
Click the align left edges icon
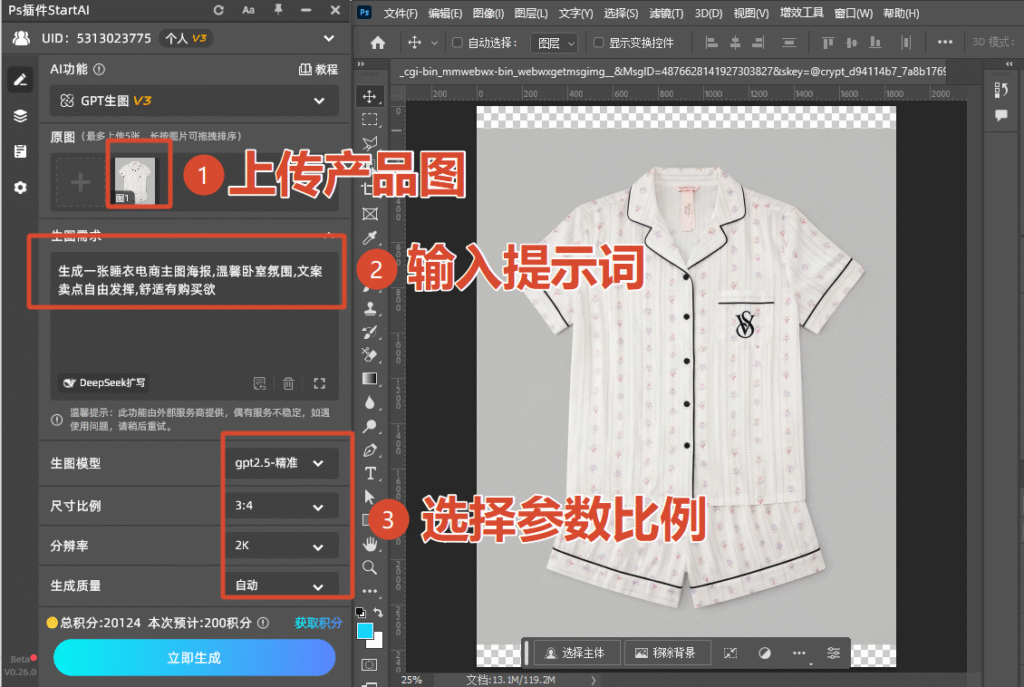tap(712, 42)
